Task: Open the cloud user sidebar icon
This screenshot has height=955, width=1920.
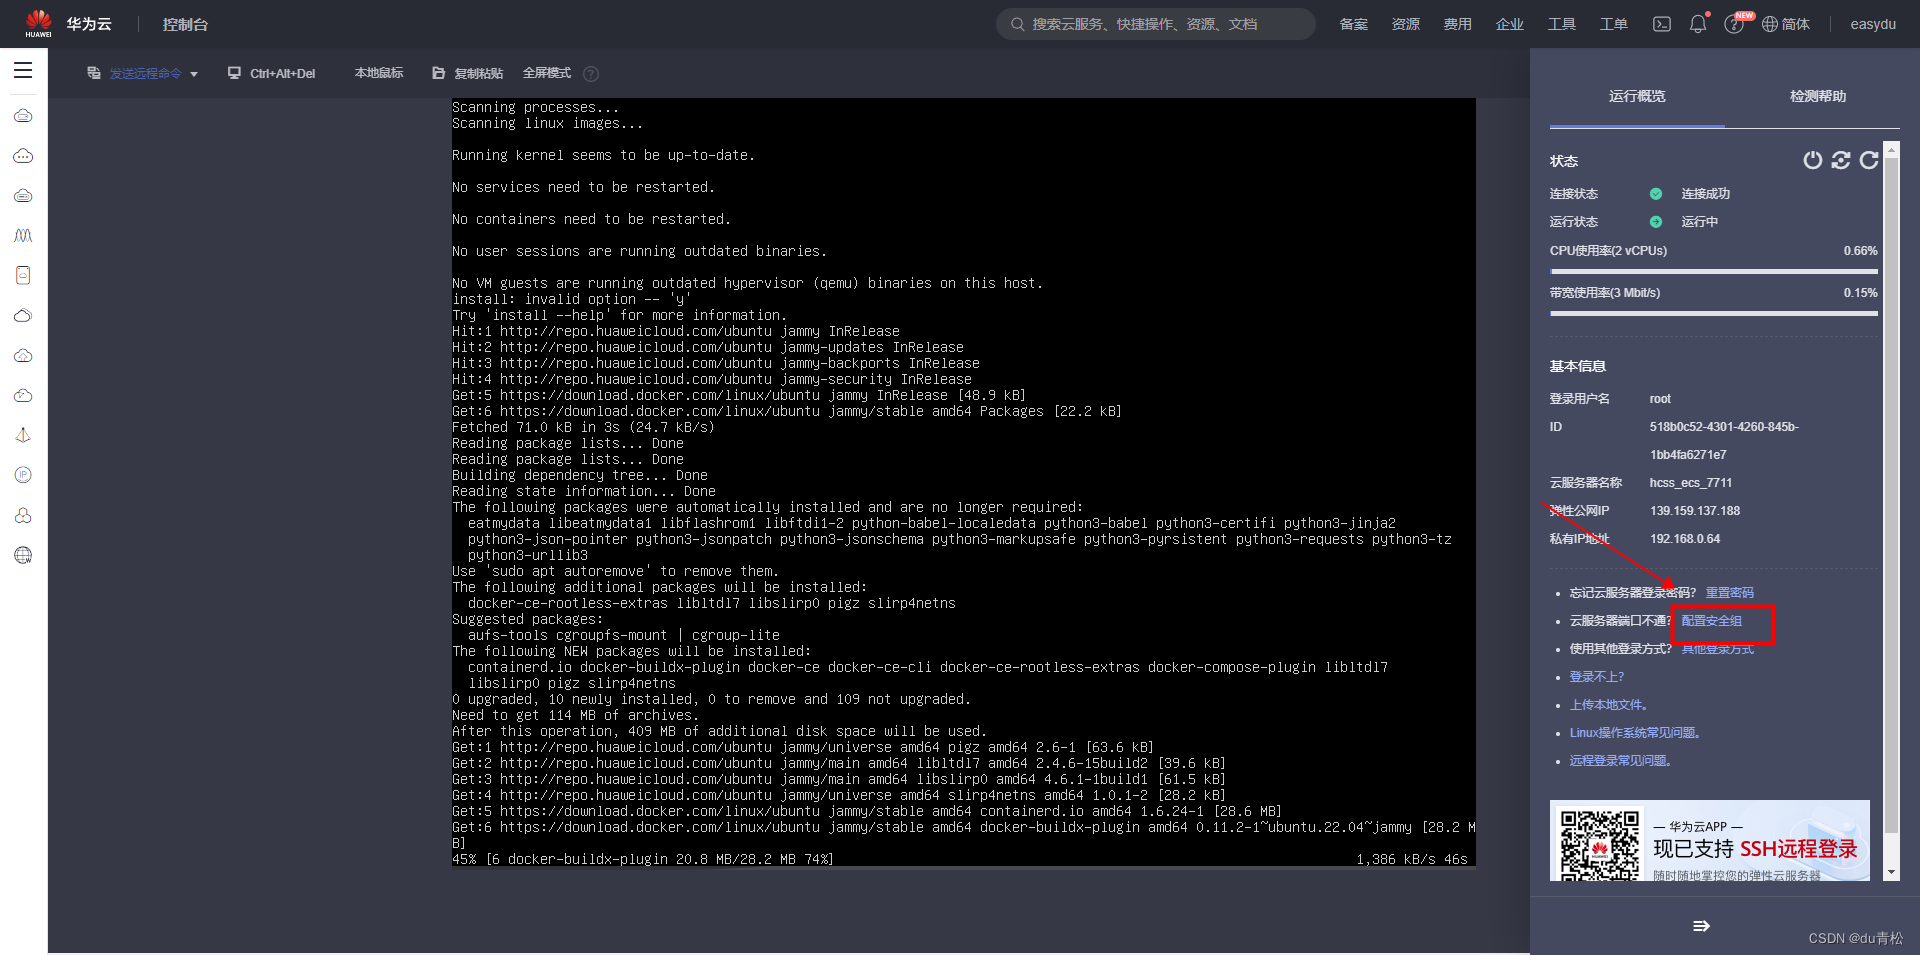Action: (x=23, y=515)
